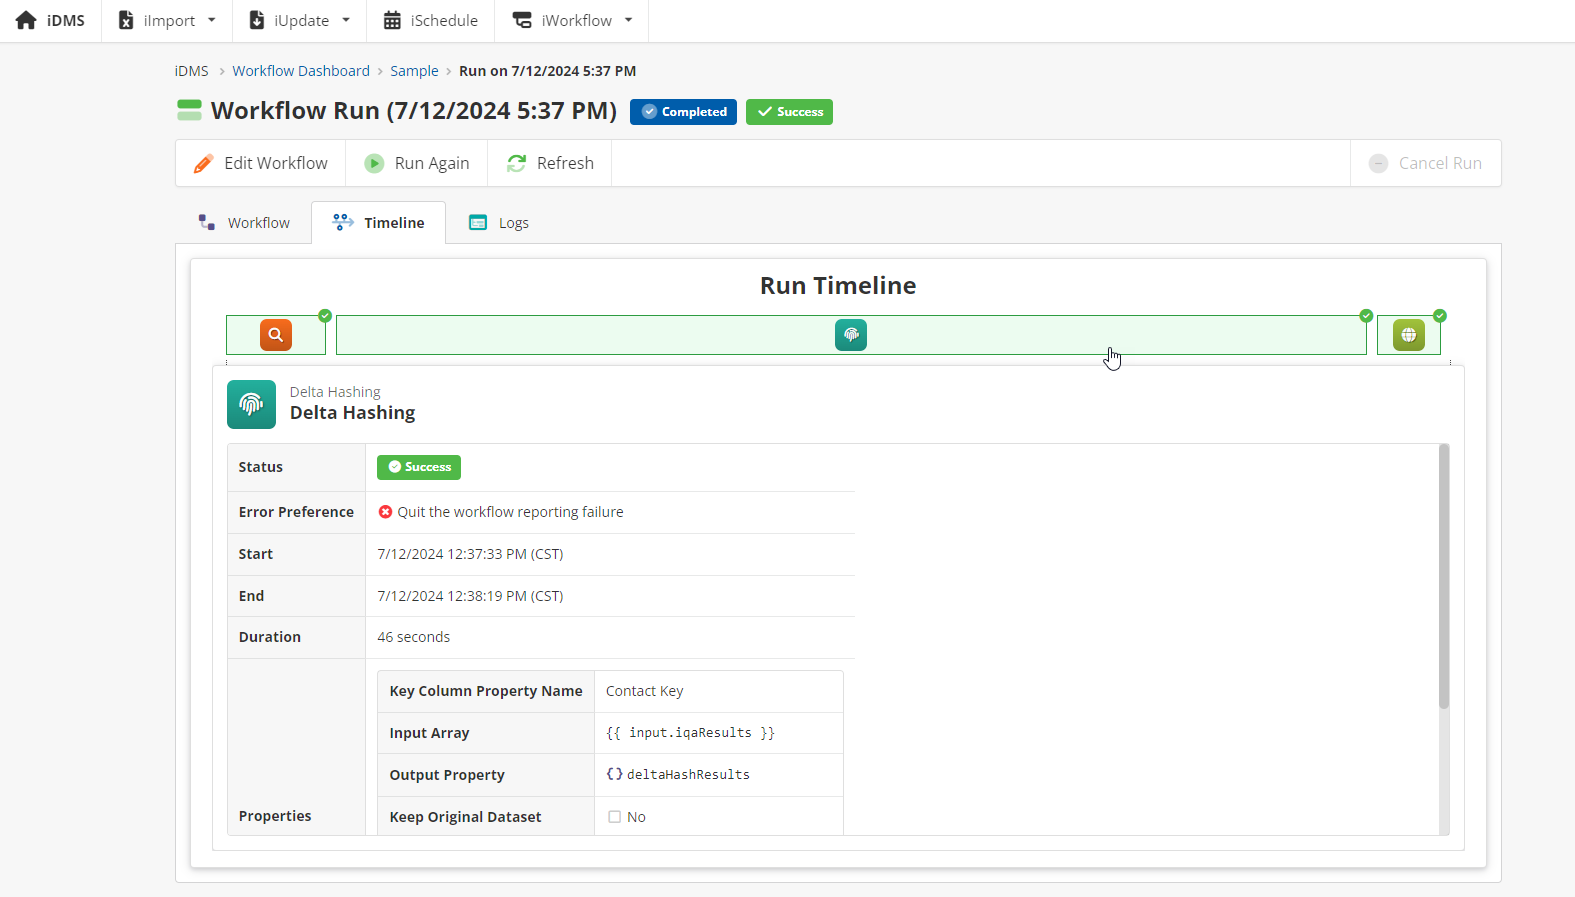Open the Sample breadcrumb link
The image size is (1575, 897).
[414, 71]
